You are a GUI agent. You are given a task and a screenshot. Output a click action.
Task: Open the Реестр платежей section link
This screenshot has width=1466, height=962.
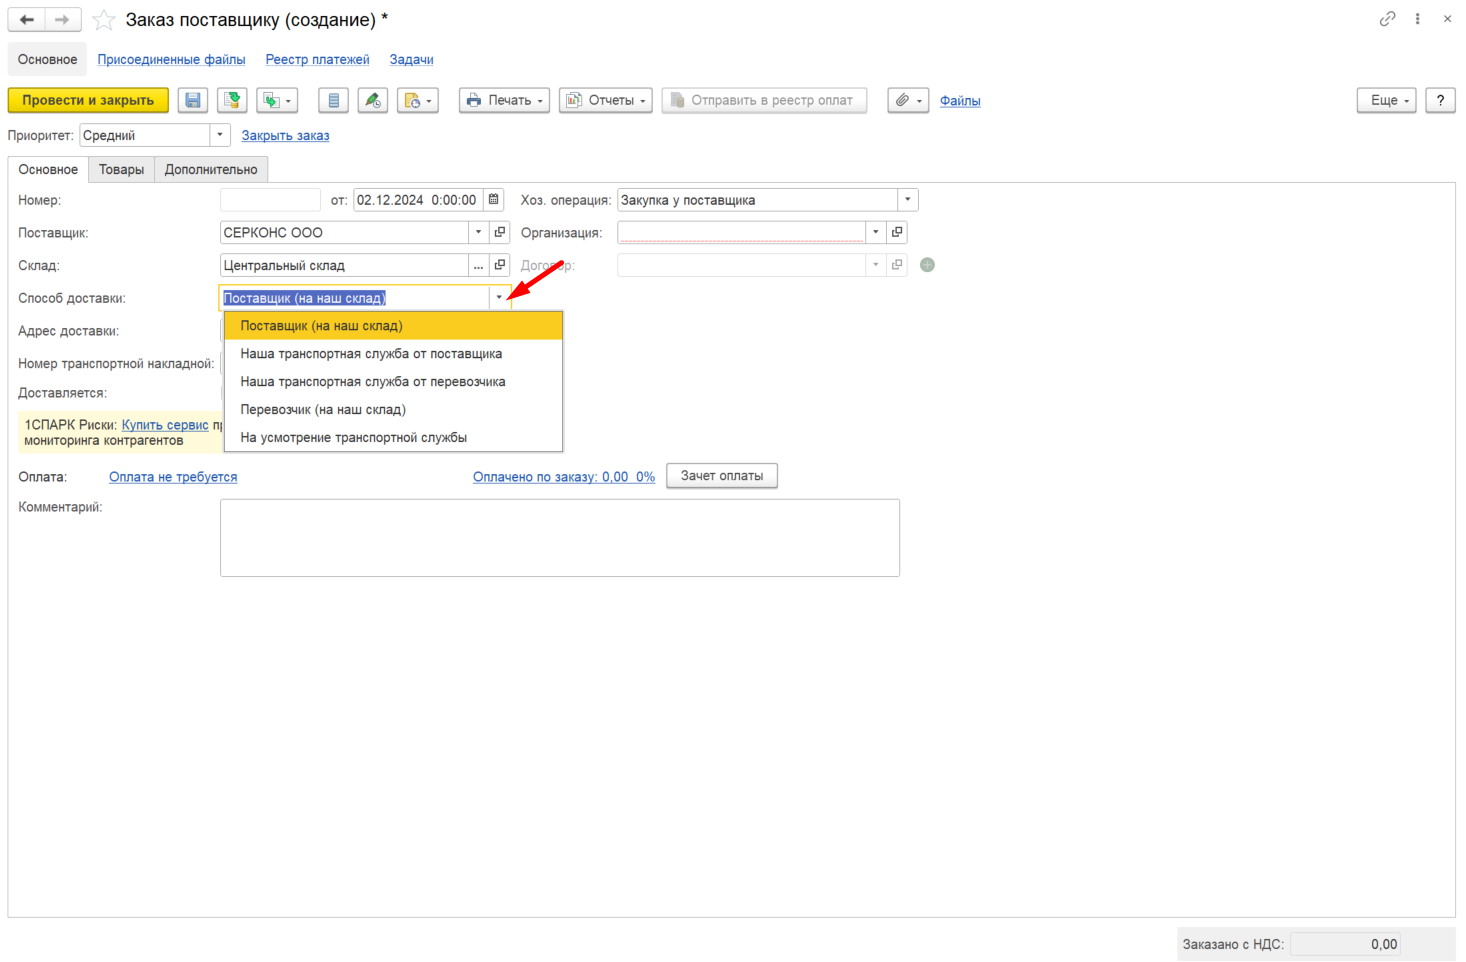click(318, 60)
